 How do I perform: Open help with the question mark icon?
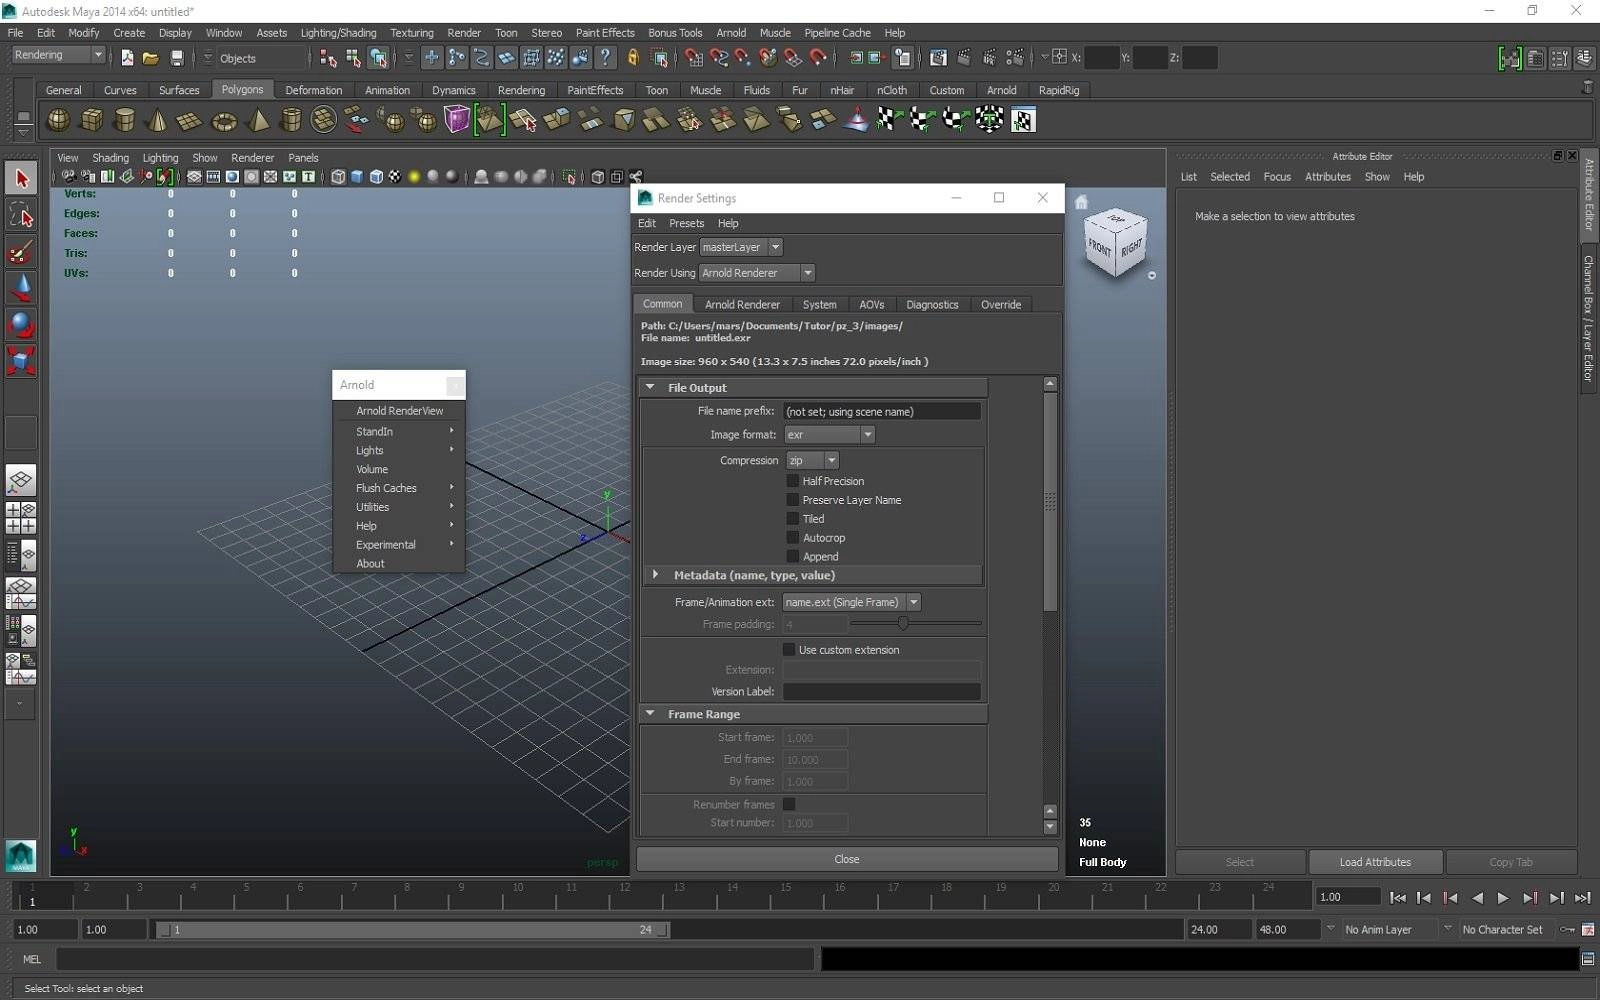pos(604,58)
